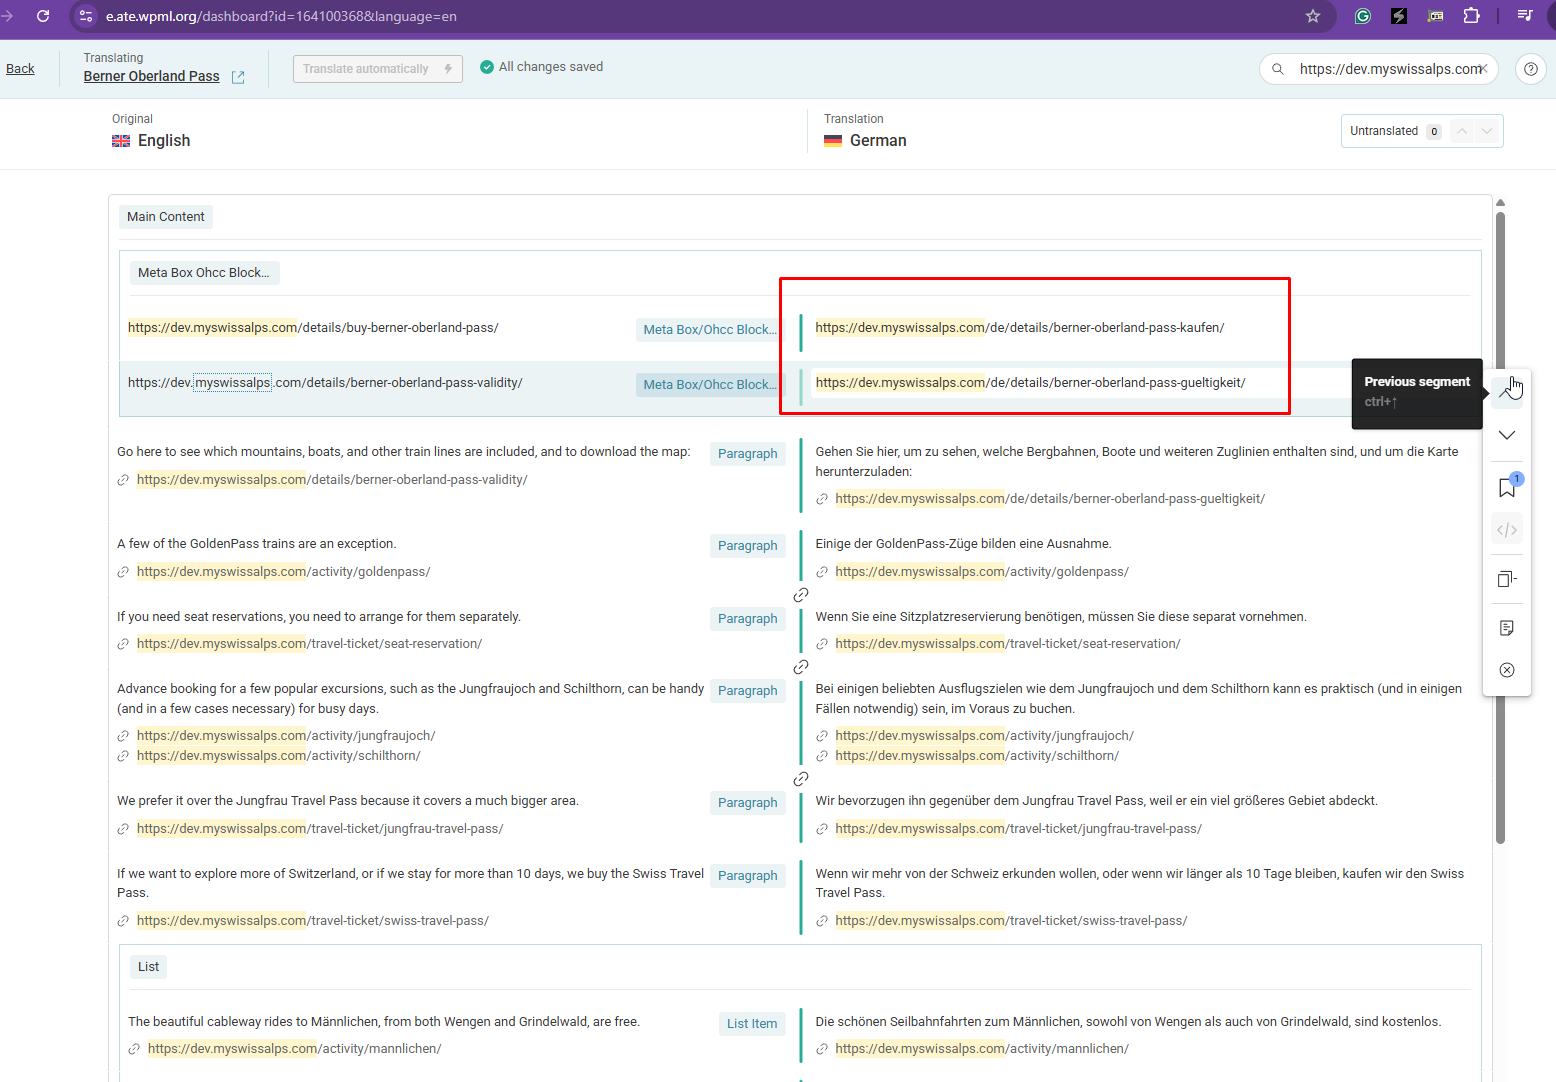The width and height of the screenshot is (1556, 1082).
Task: Open the bookmark icon with badge 1
Action: coord(1507,487)
